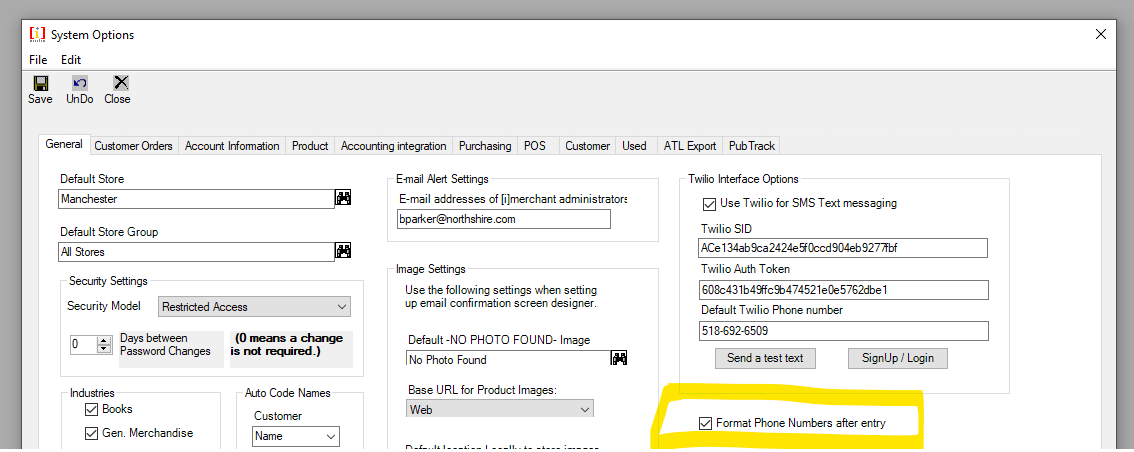Click the Default Twilio Phone number field
This screenshot has height=452, width=1134.
click(x=843, y=331)
